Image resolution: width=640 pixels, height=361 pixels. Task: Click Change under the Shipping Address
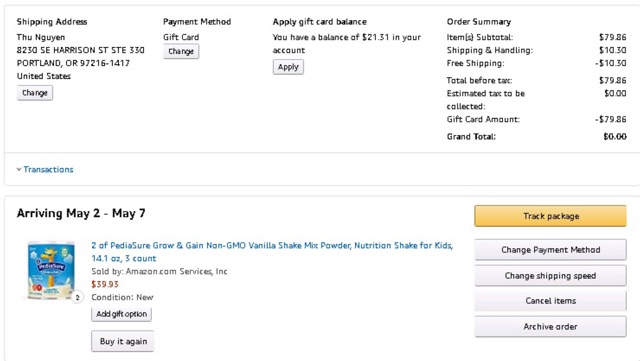[35, 93]
